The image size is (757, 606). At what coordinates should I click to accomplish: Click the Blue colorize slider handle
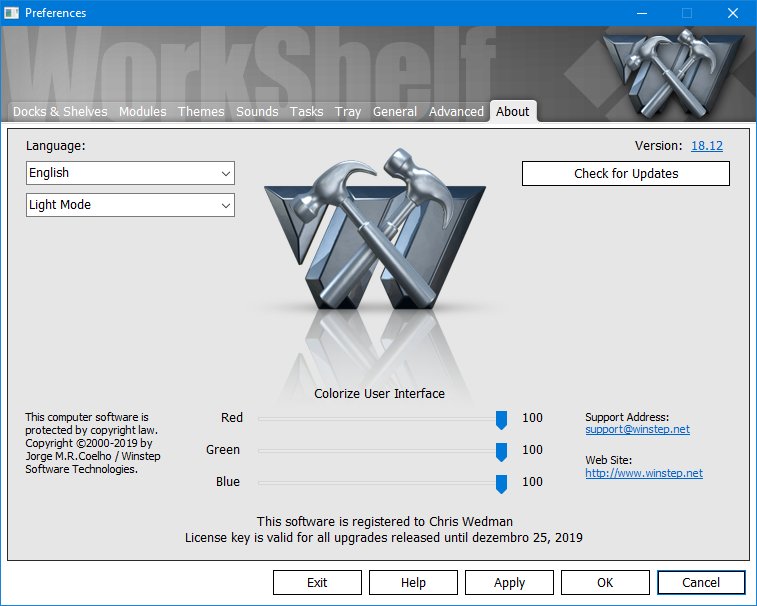point(502,483)
